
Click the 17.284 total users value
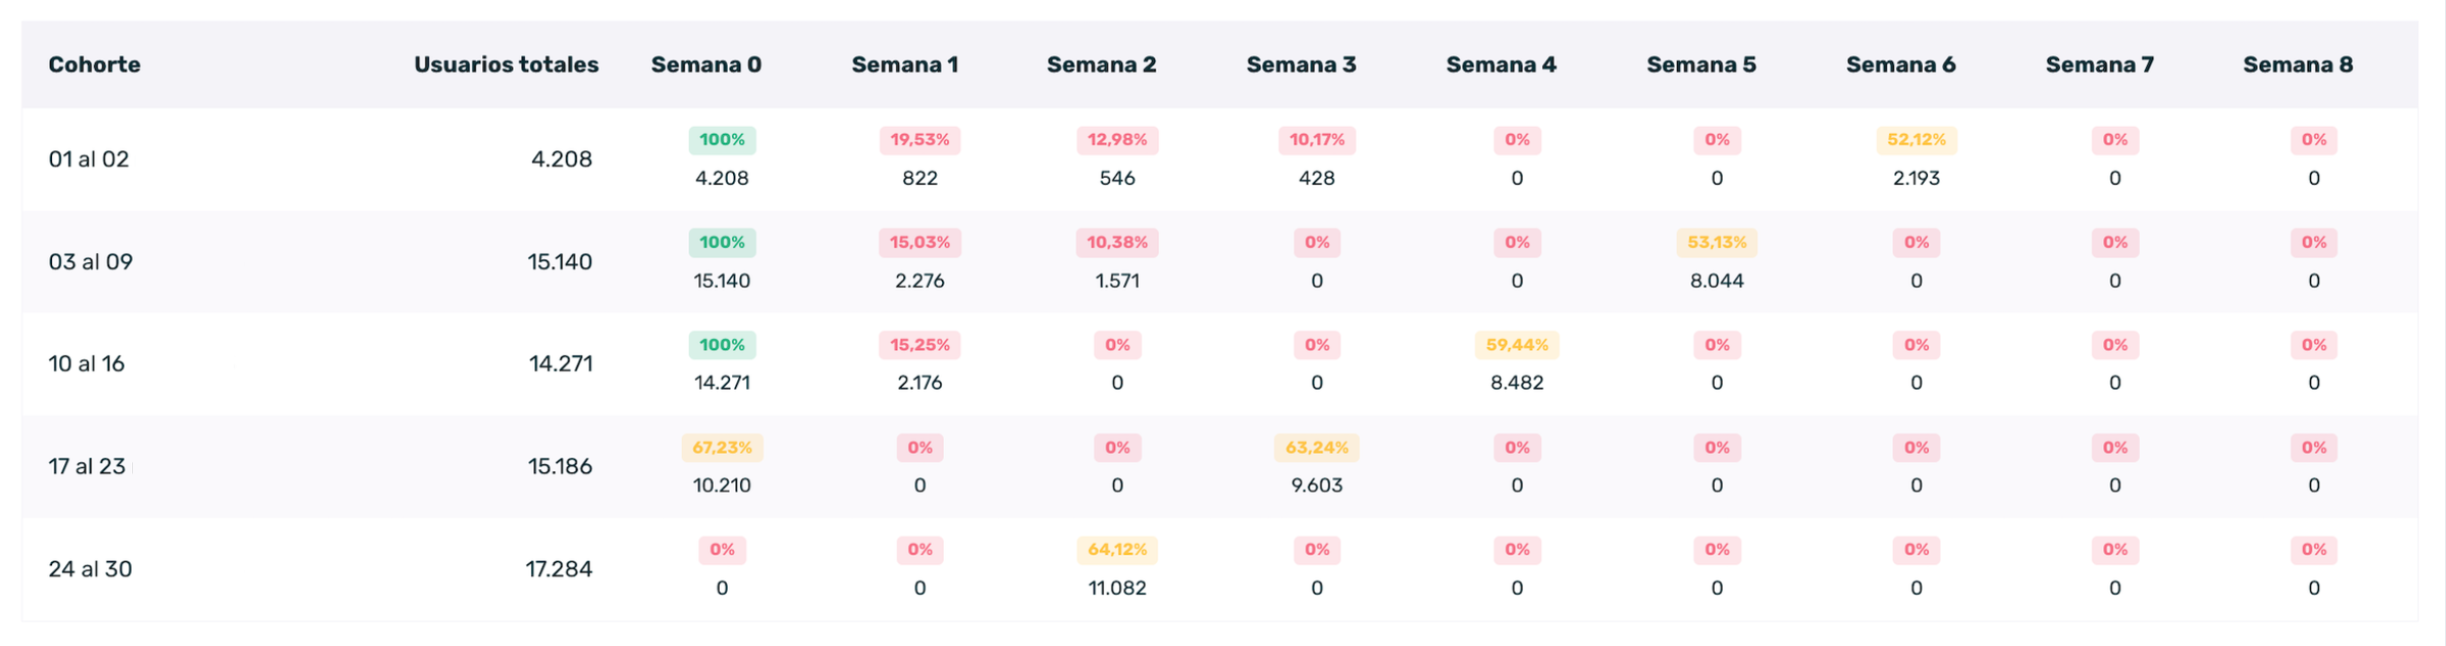[559, 569]
